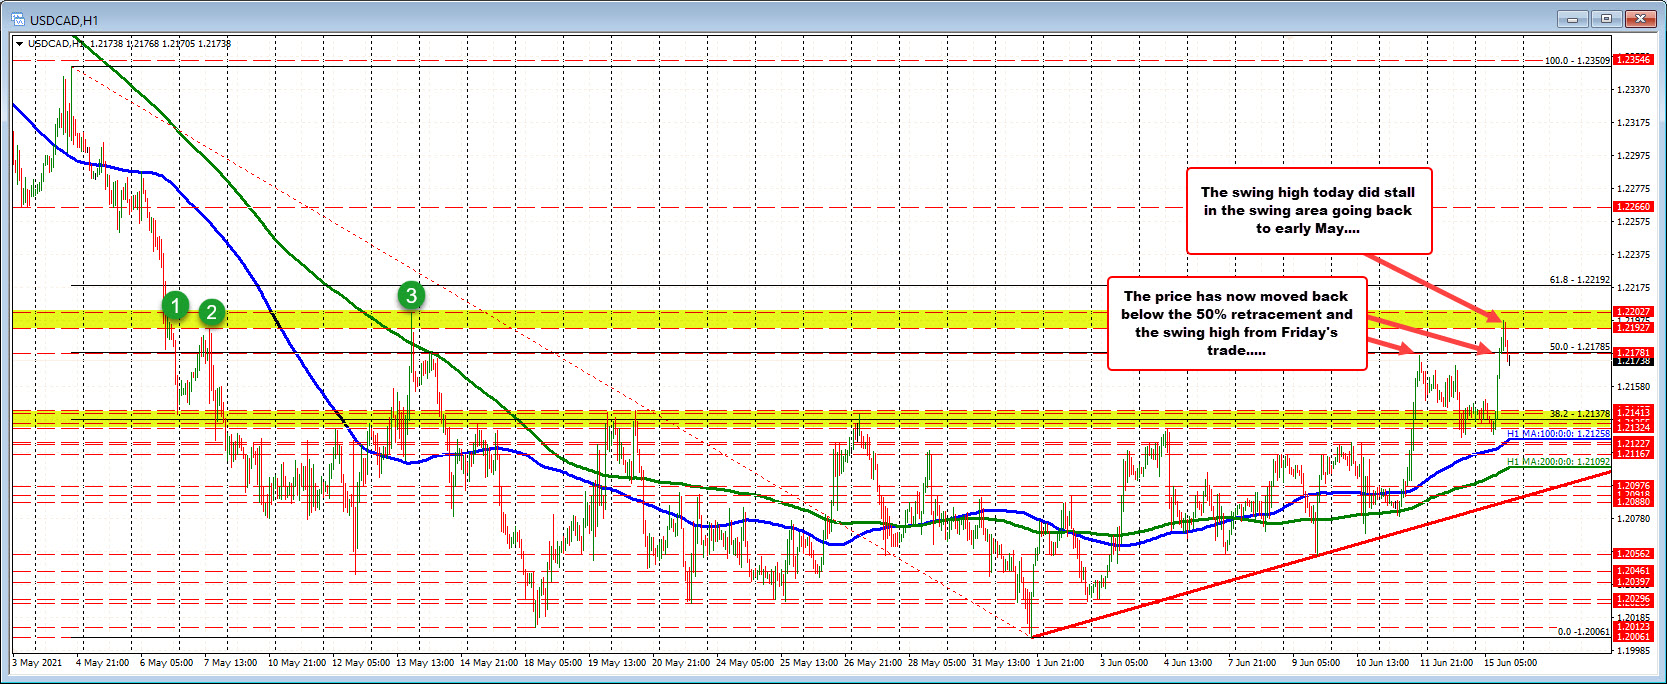This screenshot has width=1667, height=684.
Task: Click the 38.2 - 1.21378 Fibonacci label
Action: point(1579,413)
